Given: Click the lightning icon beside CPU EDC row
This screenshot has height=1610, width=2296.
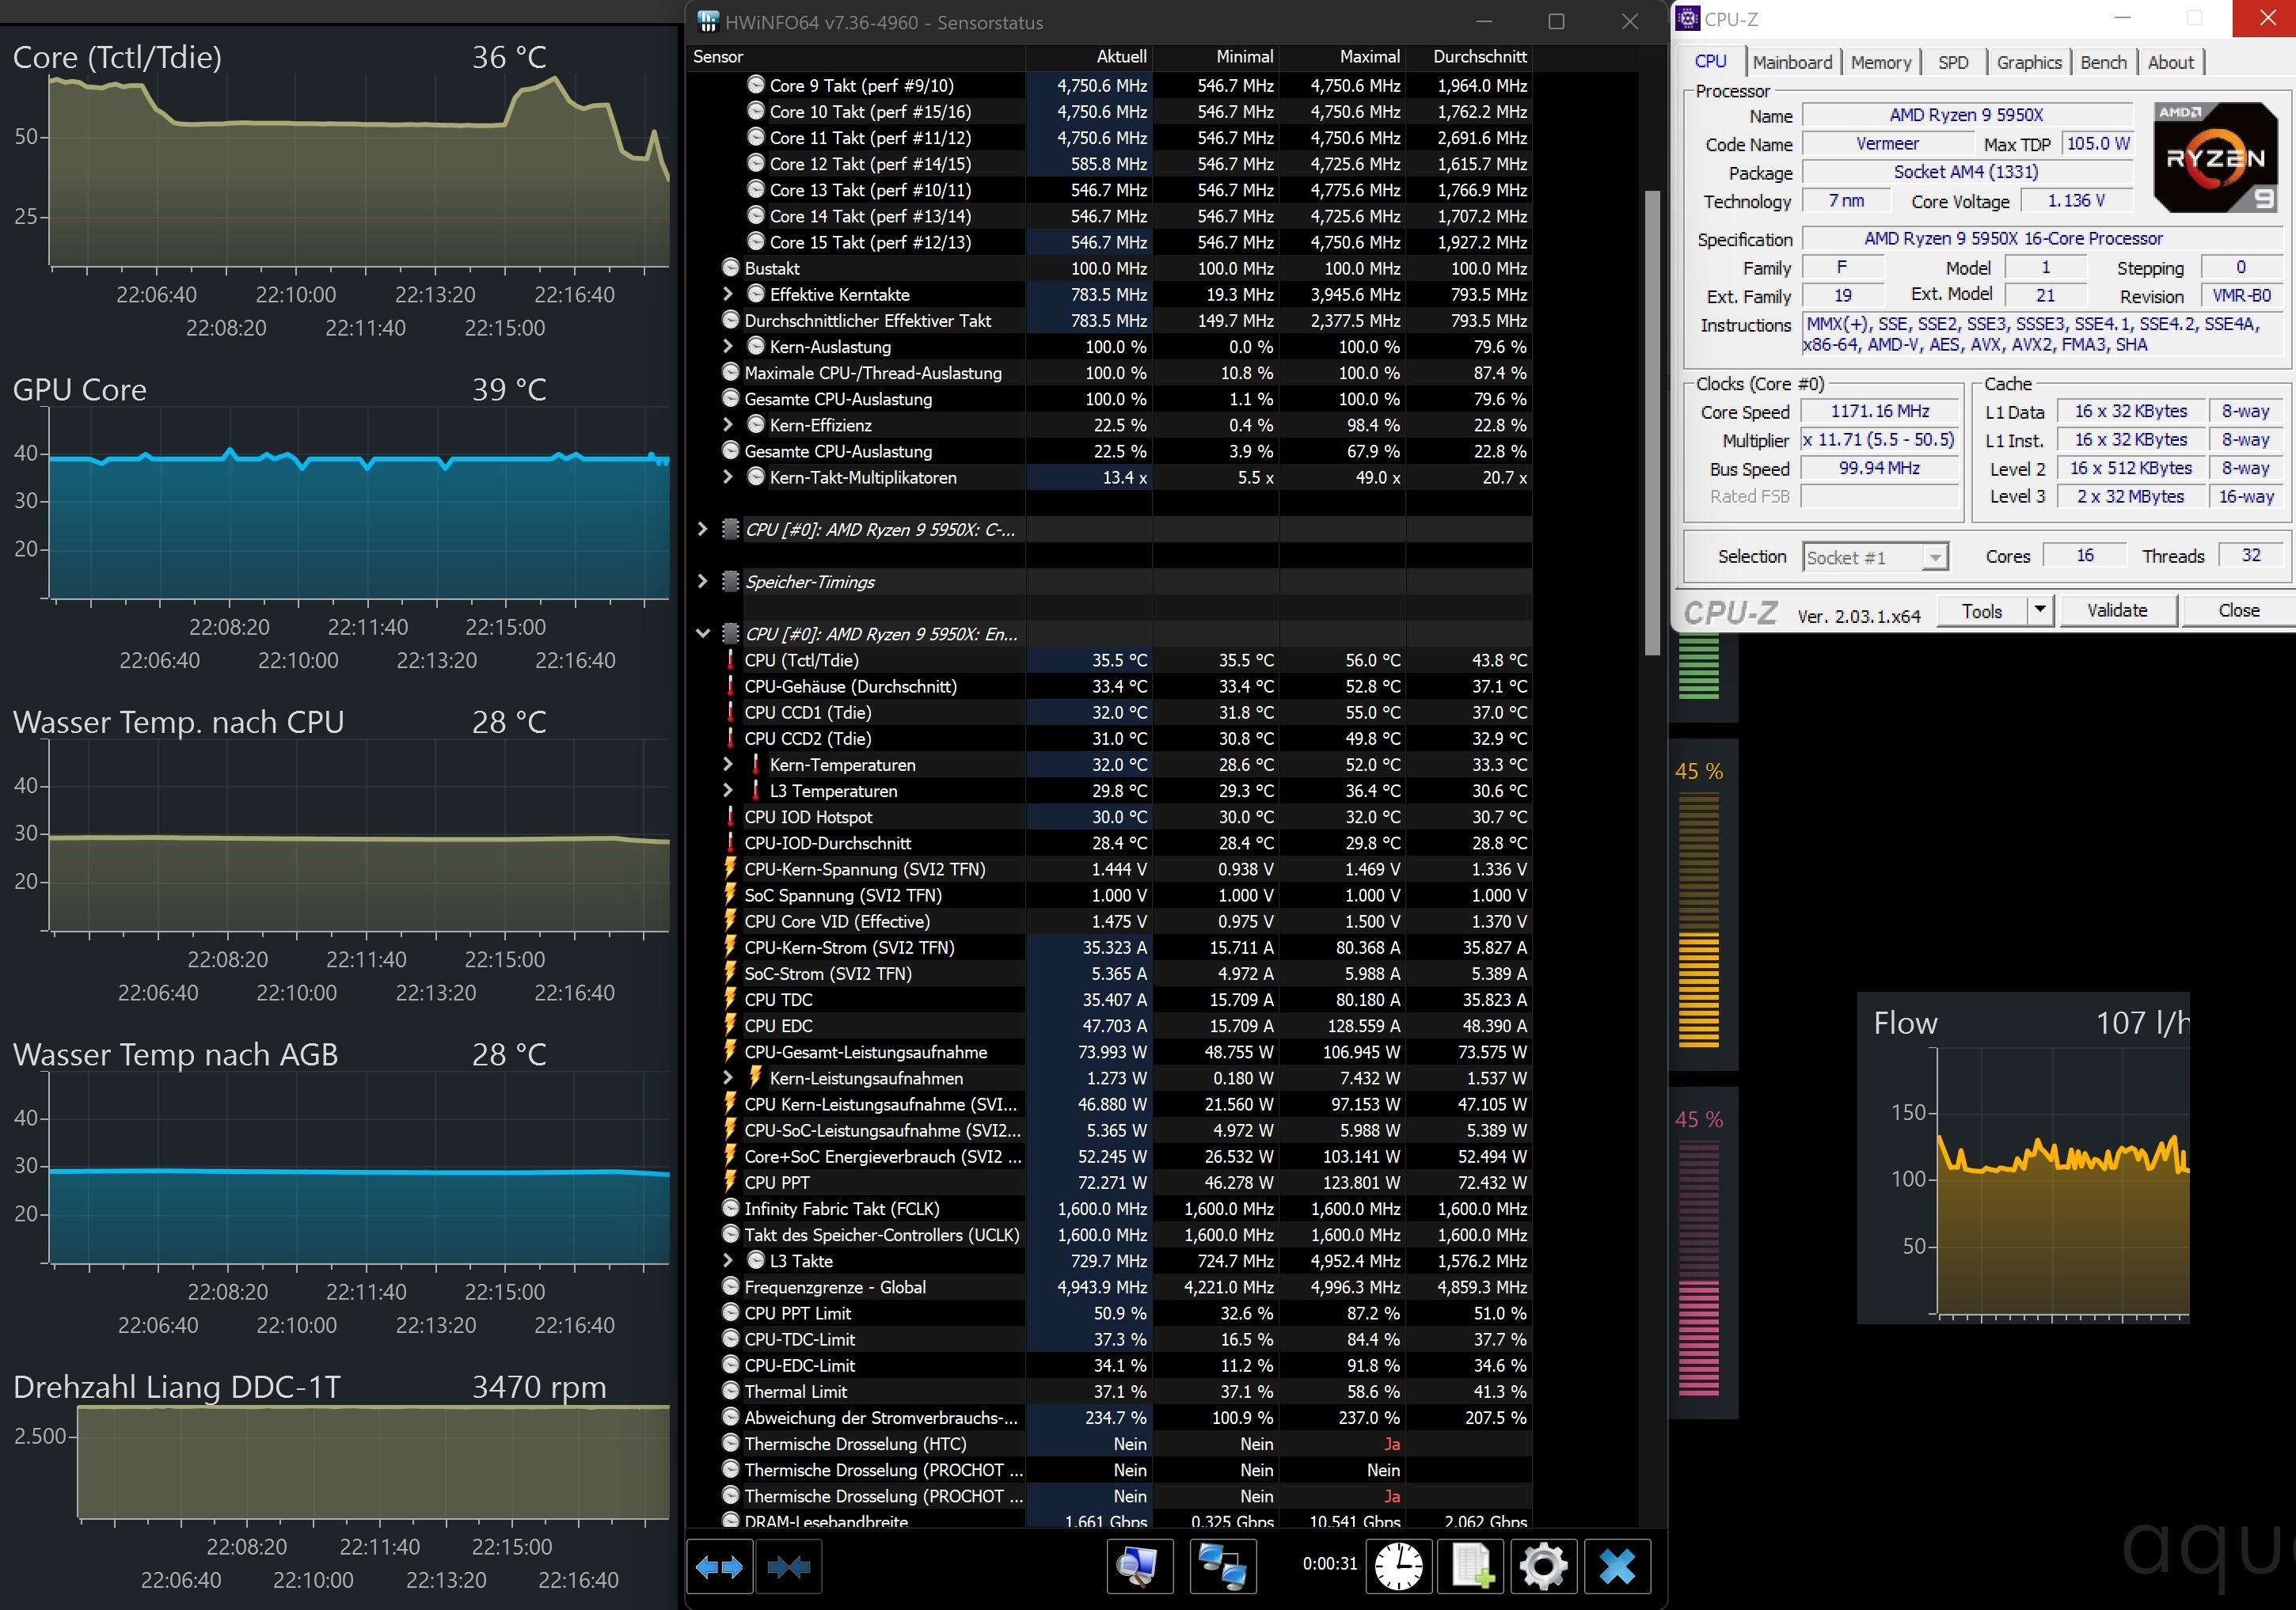Looking at the screenshot, I should (731, 1025).
